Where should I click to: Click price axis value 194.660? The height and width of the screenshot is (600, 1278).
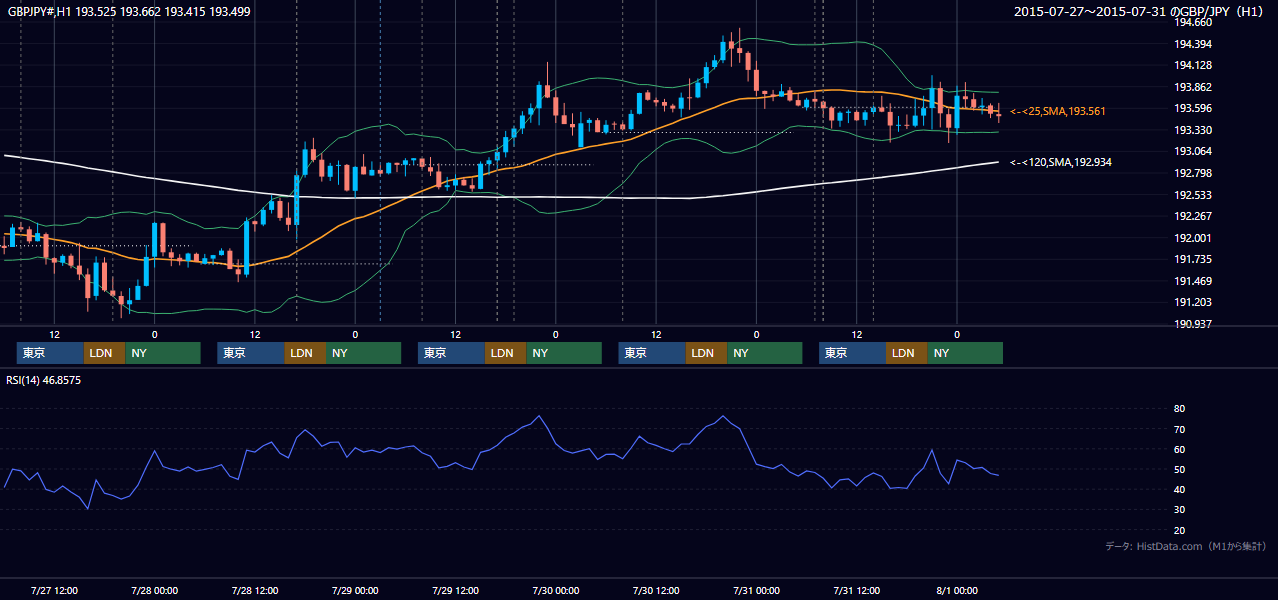click(1193, 23)
